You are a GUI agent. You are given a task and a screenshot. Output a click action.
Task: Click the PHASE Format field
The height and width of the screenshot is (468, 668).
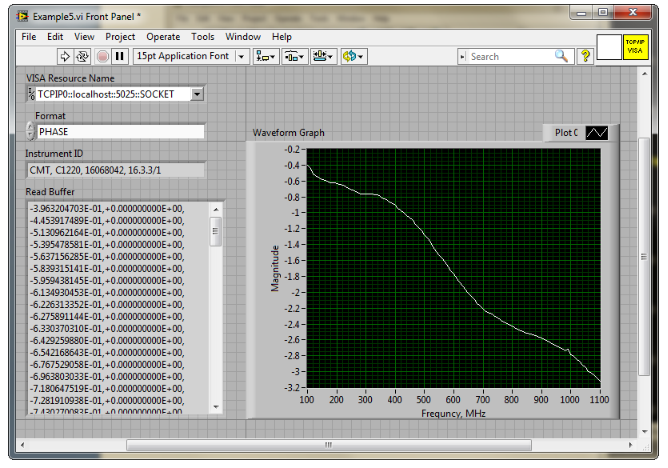120,132
